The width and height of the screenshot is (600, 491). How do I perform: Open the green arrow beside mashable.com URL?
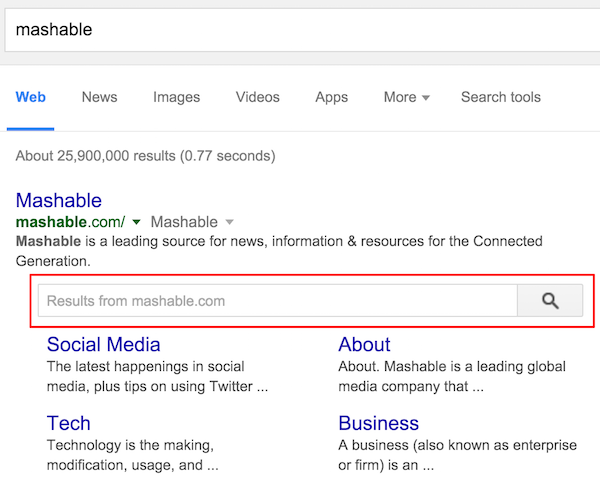tap(136, 222)
